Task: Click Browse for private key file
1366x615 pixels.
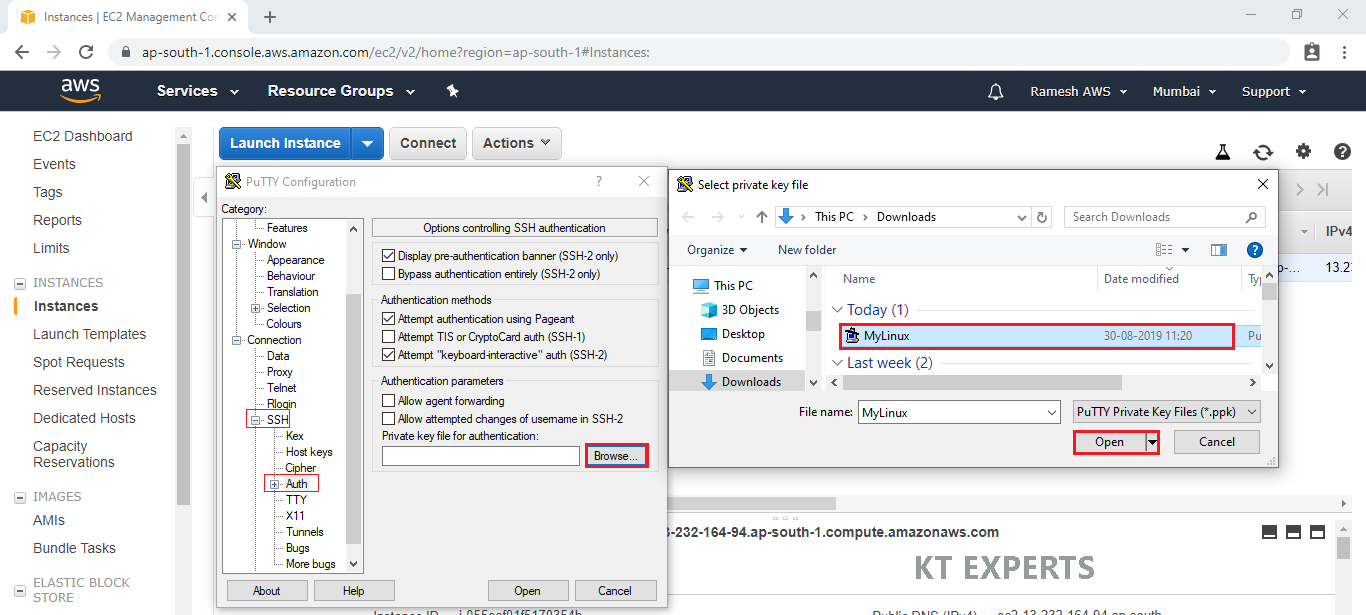Action: (x=615, y=456)
